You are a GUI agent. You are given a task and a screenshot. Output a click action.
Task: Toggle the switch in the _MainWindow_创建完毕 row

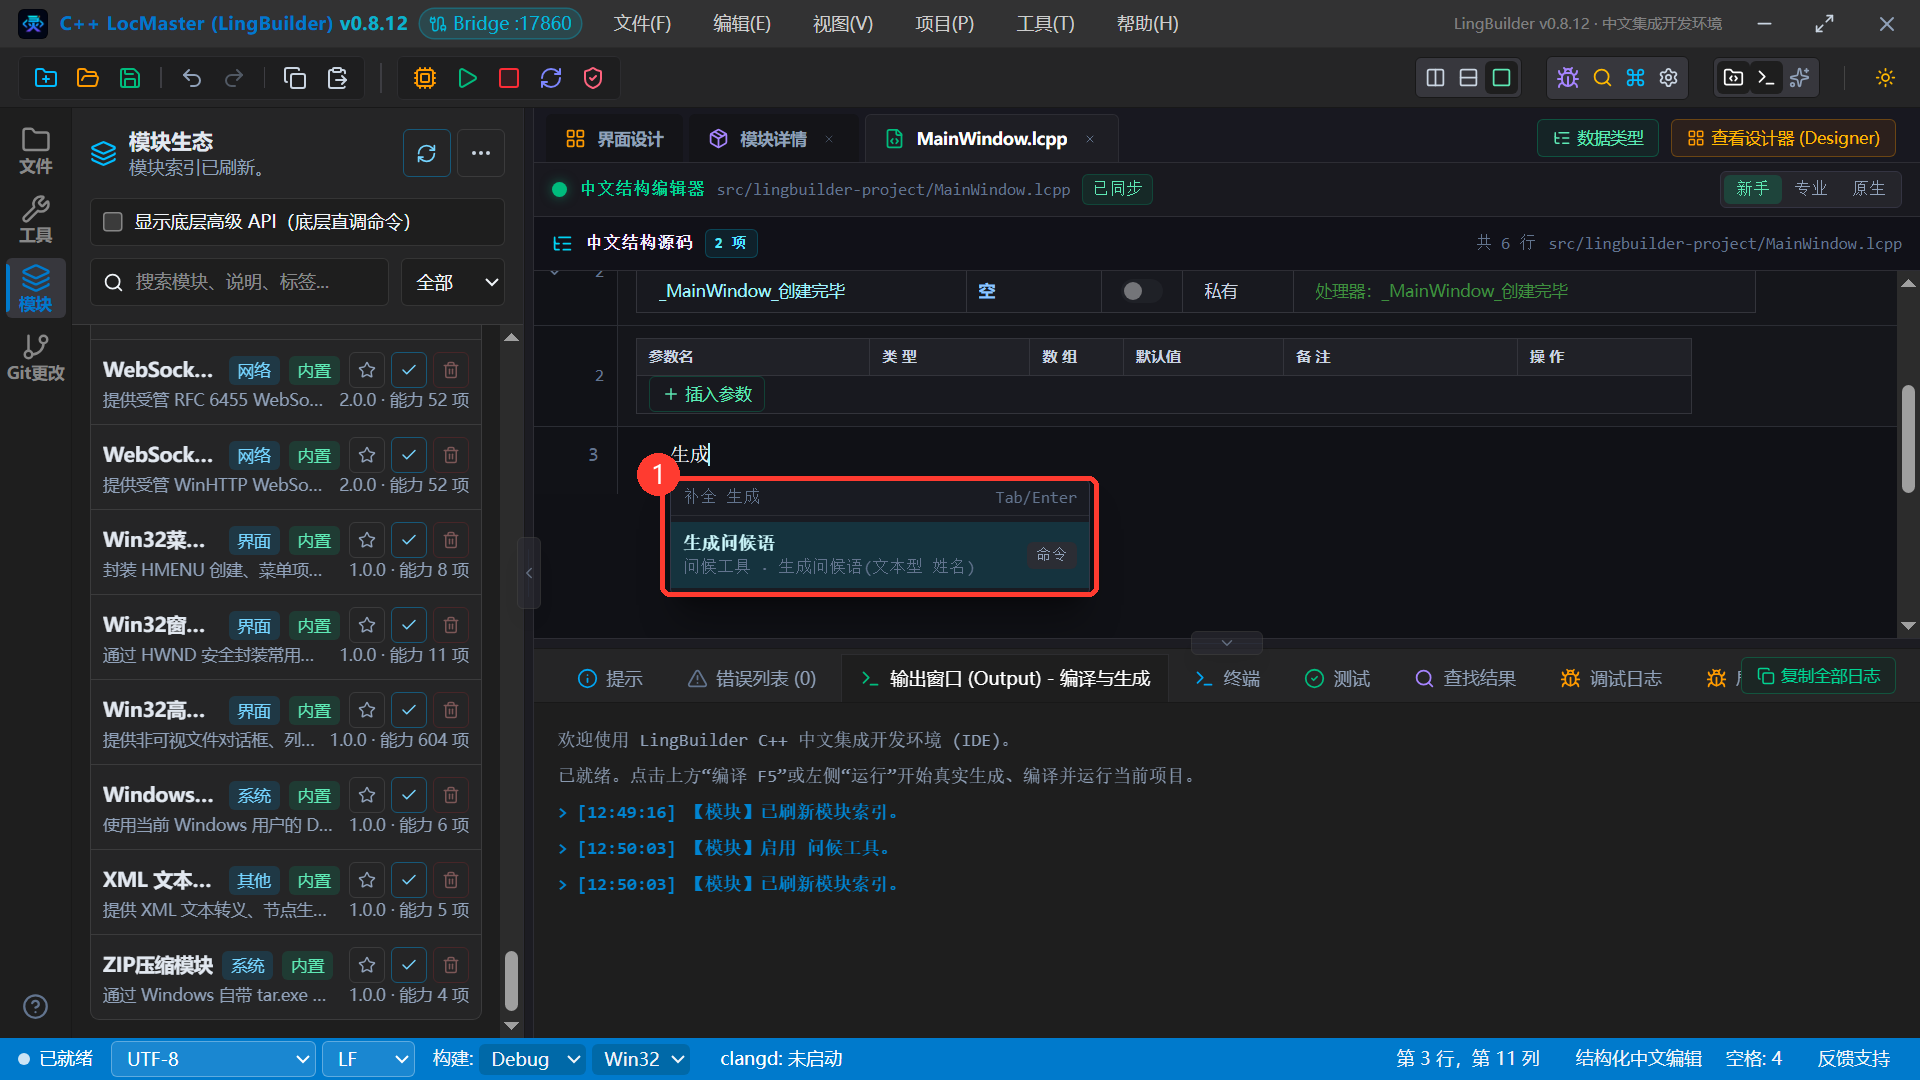(1140, 291)
